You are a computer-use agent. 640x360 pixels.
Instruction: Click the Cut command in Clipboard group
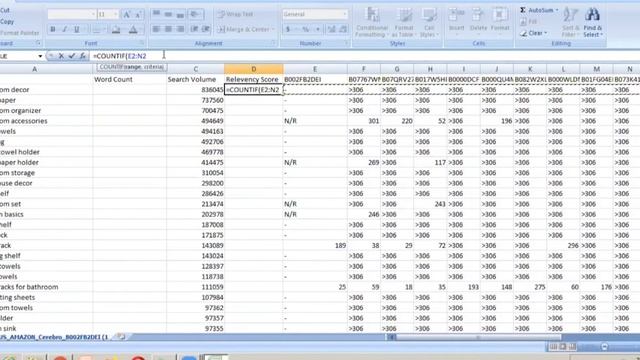[5, 10]
